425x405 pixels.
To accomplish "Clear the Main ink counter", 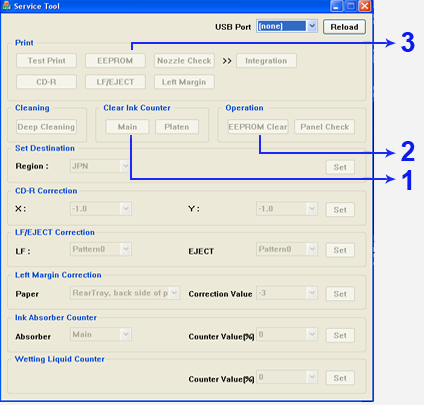I will pos(127,127).
